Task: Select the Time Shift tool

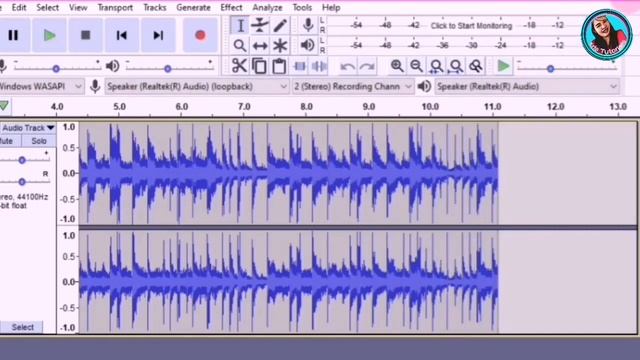Action: 260,45
